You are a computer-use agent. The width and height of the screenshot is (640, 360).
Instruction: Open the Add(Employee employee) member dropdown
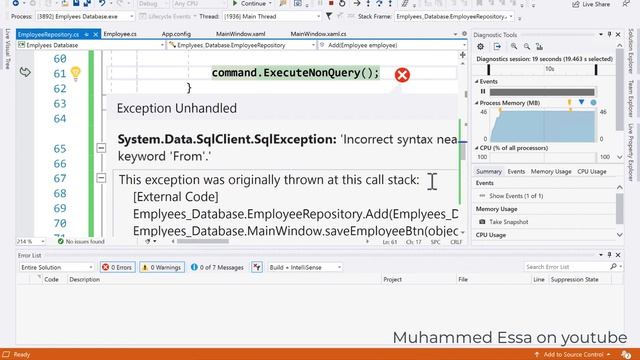click(x=392, y=45)
